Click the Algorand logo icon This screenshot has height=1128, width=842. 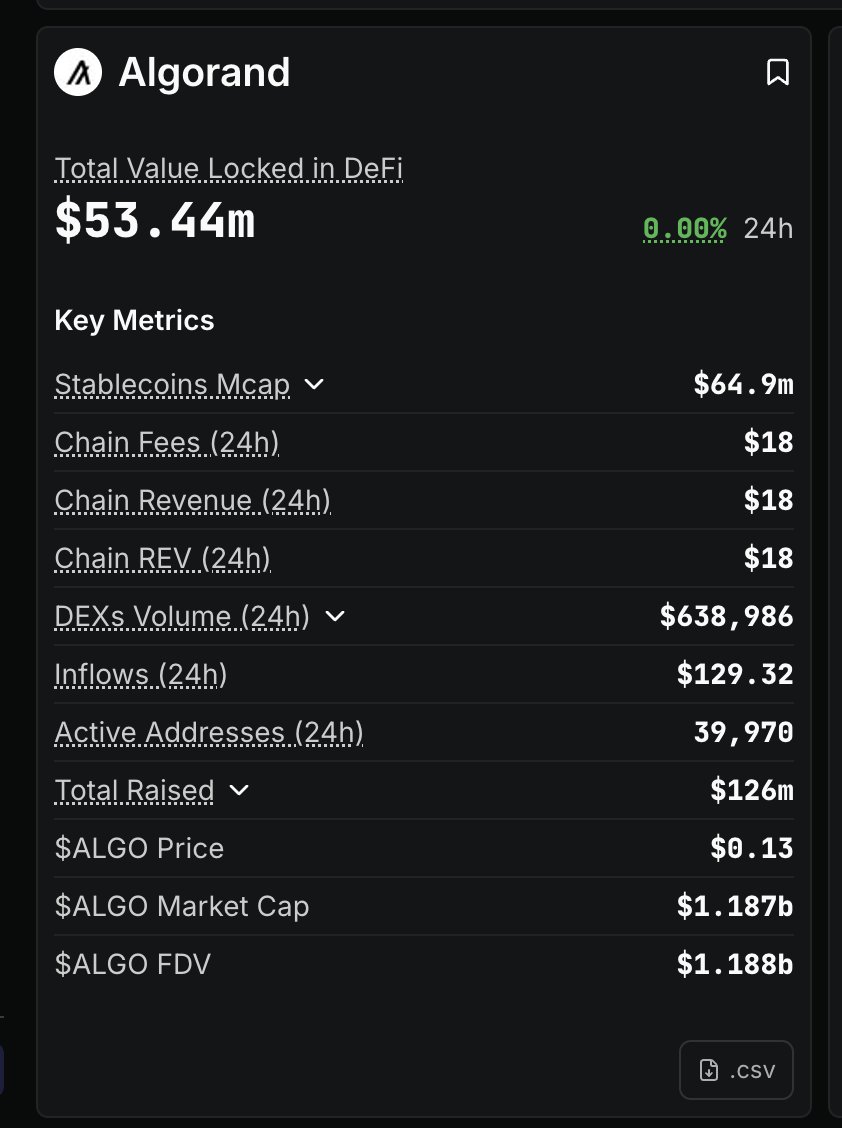(79, 73)
